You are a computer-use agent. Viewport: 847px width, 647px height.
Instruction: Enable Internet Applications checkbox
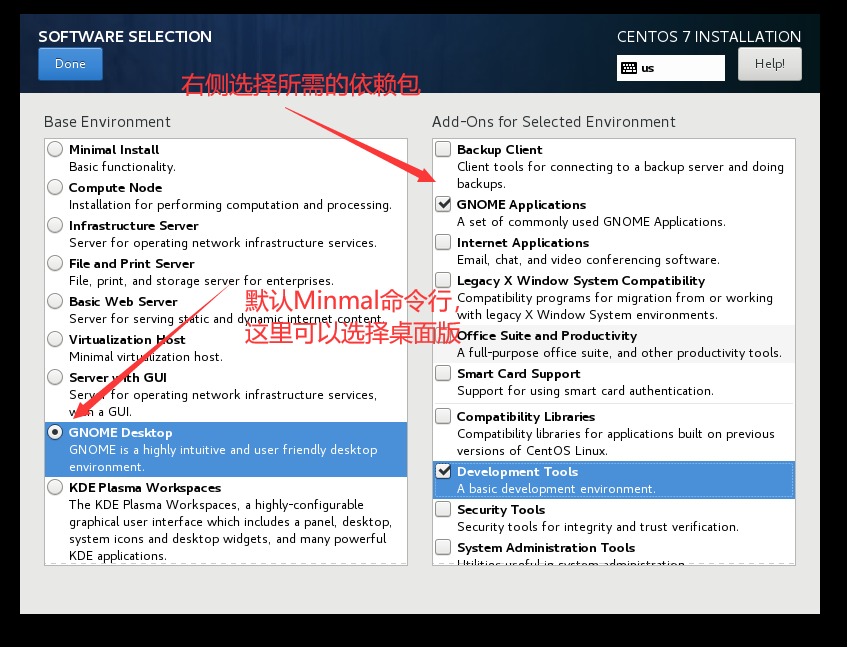point(443,242)
